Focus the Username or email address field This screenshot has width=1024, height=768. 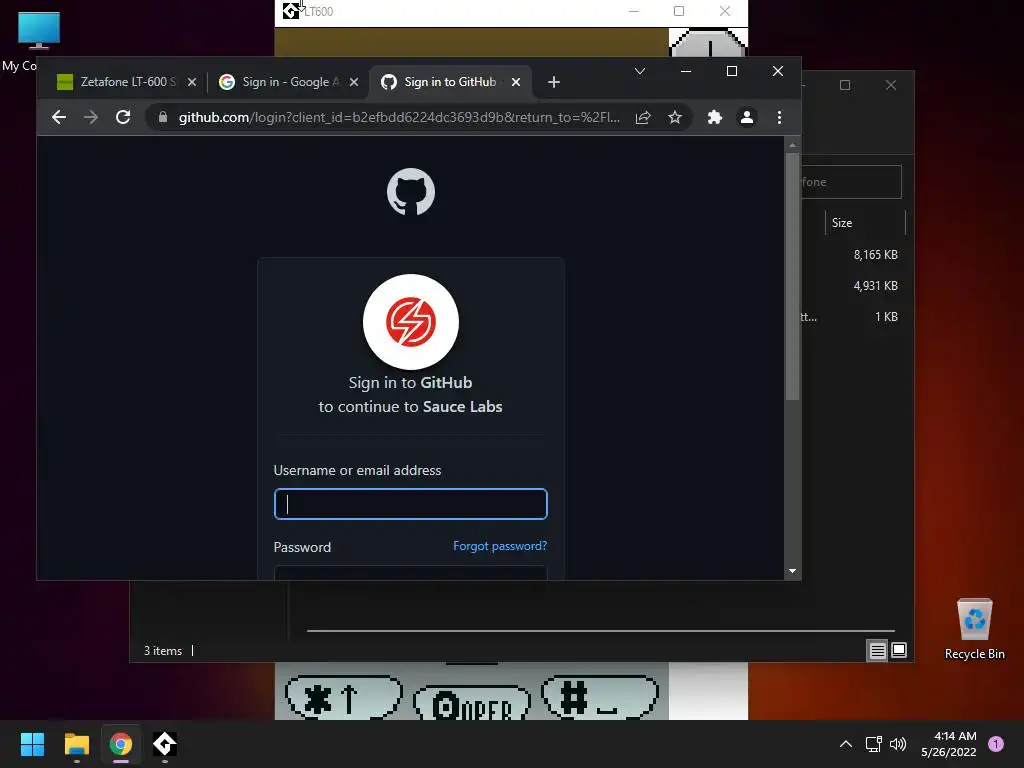(x=411, y=504)
